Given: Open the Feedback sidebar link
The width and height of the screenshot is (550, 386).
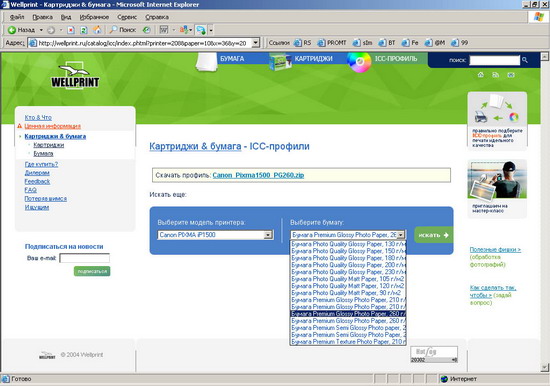Looking at the screenshot, I should [x=37, y=181].
